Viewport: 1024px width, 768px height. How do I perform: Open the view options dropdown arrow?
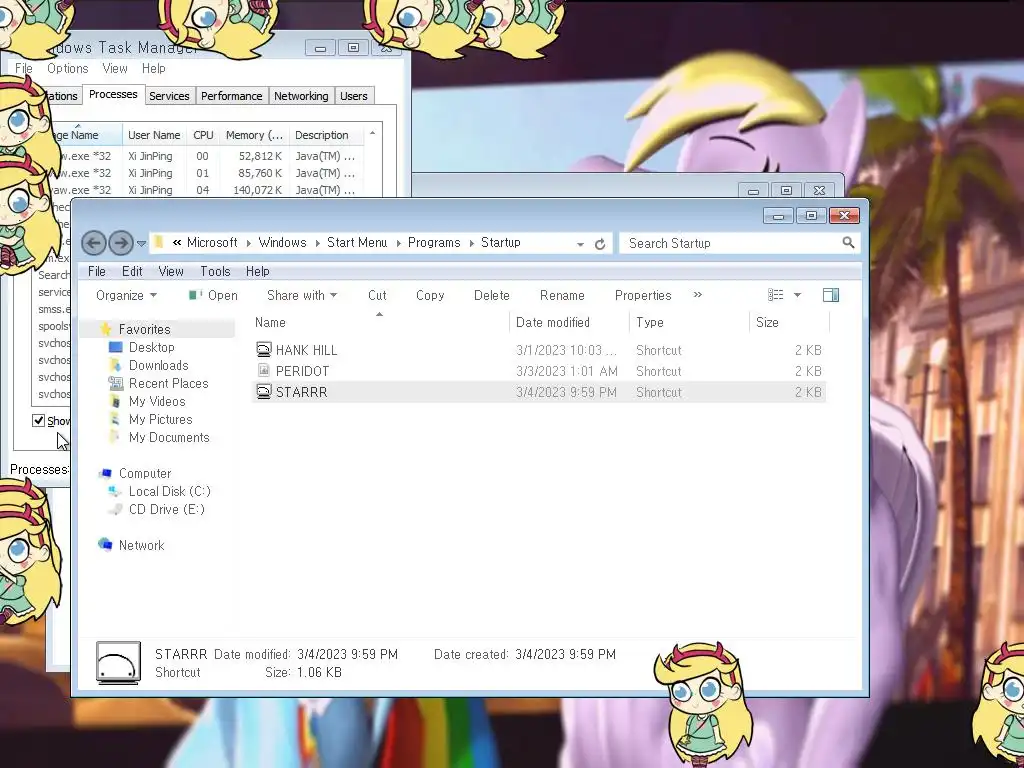pos(797,295)
